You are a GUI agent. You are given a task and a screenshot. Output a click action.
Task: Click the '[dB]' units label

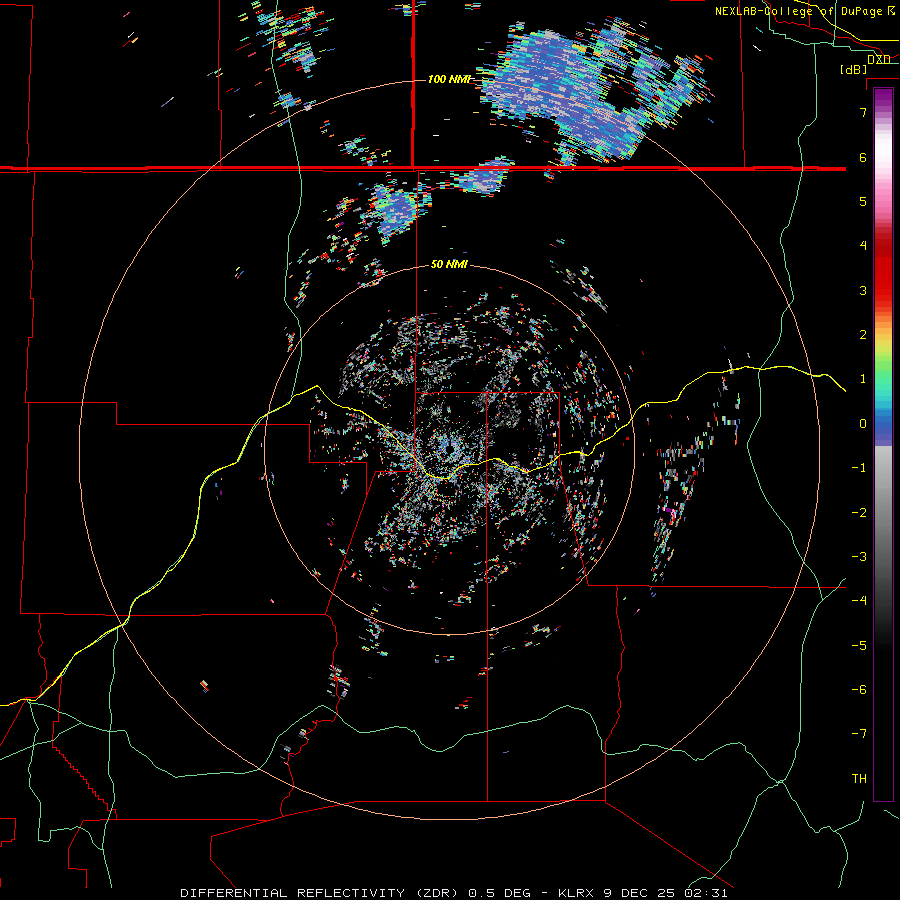click(854, 69)
